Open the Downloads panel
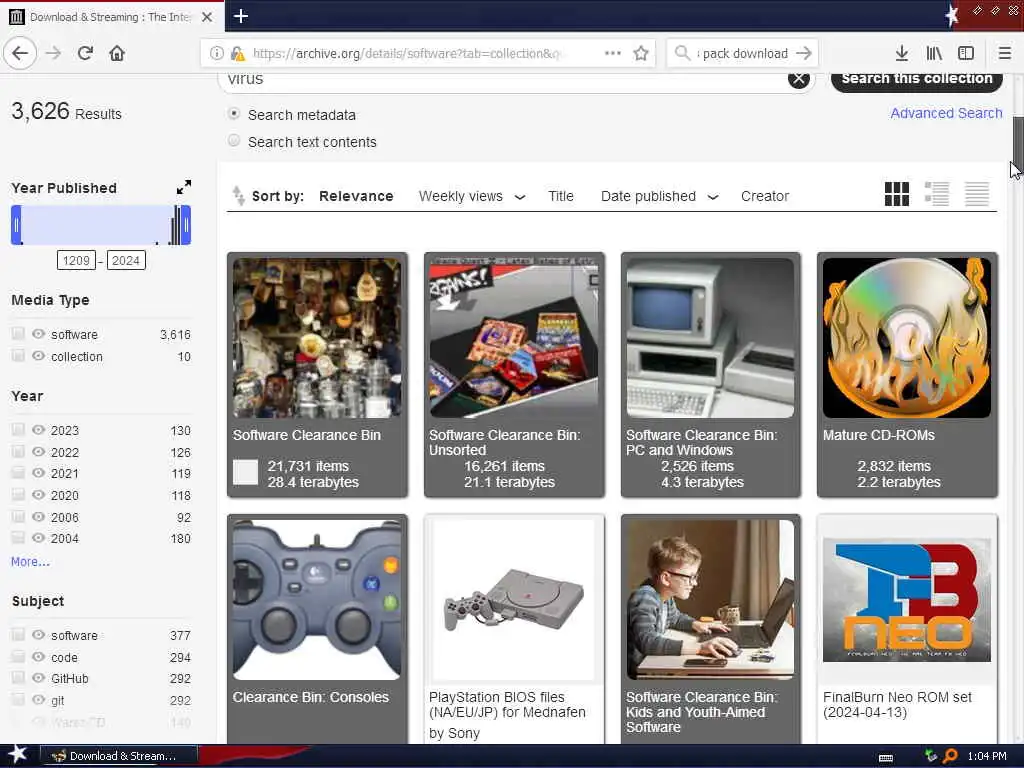The image size is (1024, 768). [x=901, y=53]
